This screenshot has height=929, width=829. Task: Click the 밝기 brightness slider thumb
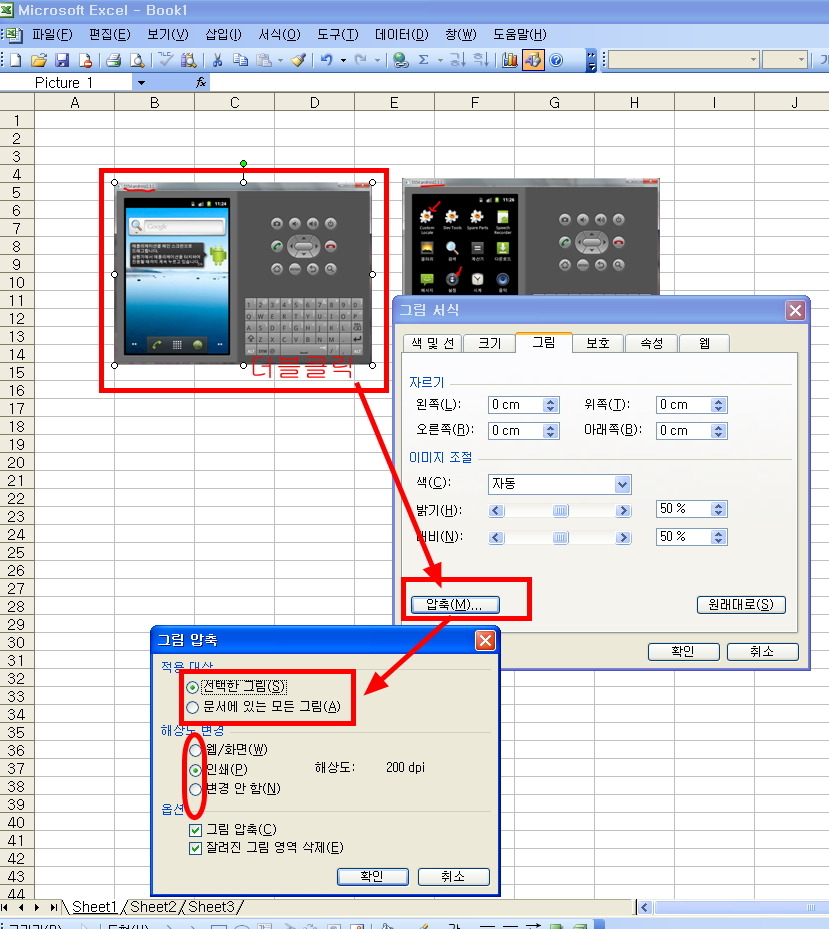coord(560,511)
